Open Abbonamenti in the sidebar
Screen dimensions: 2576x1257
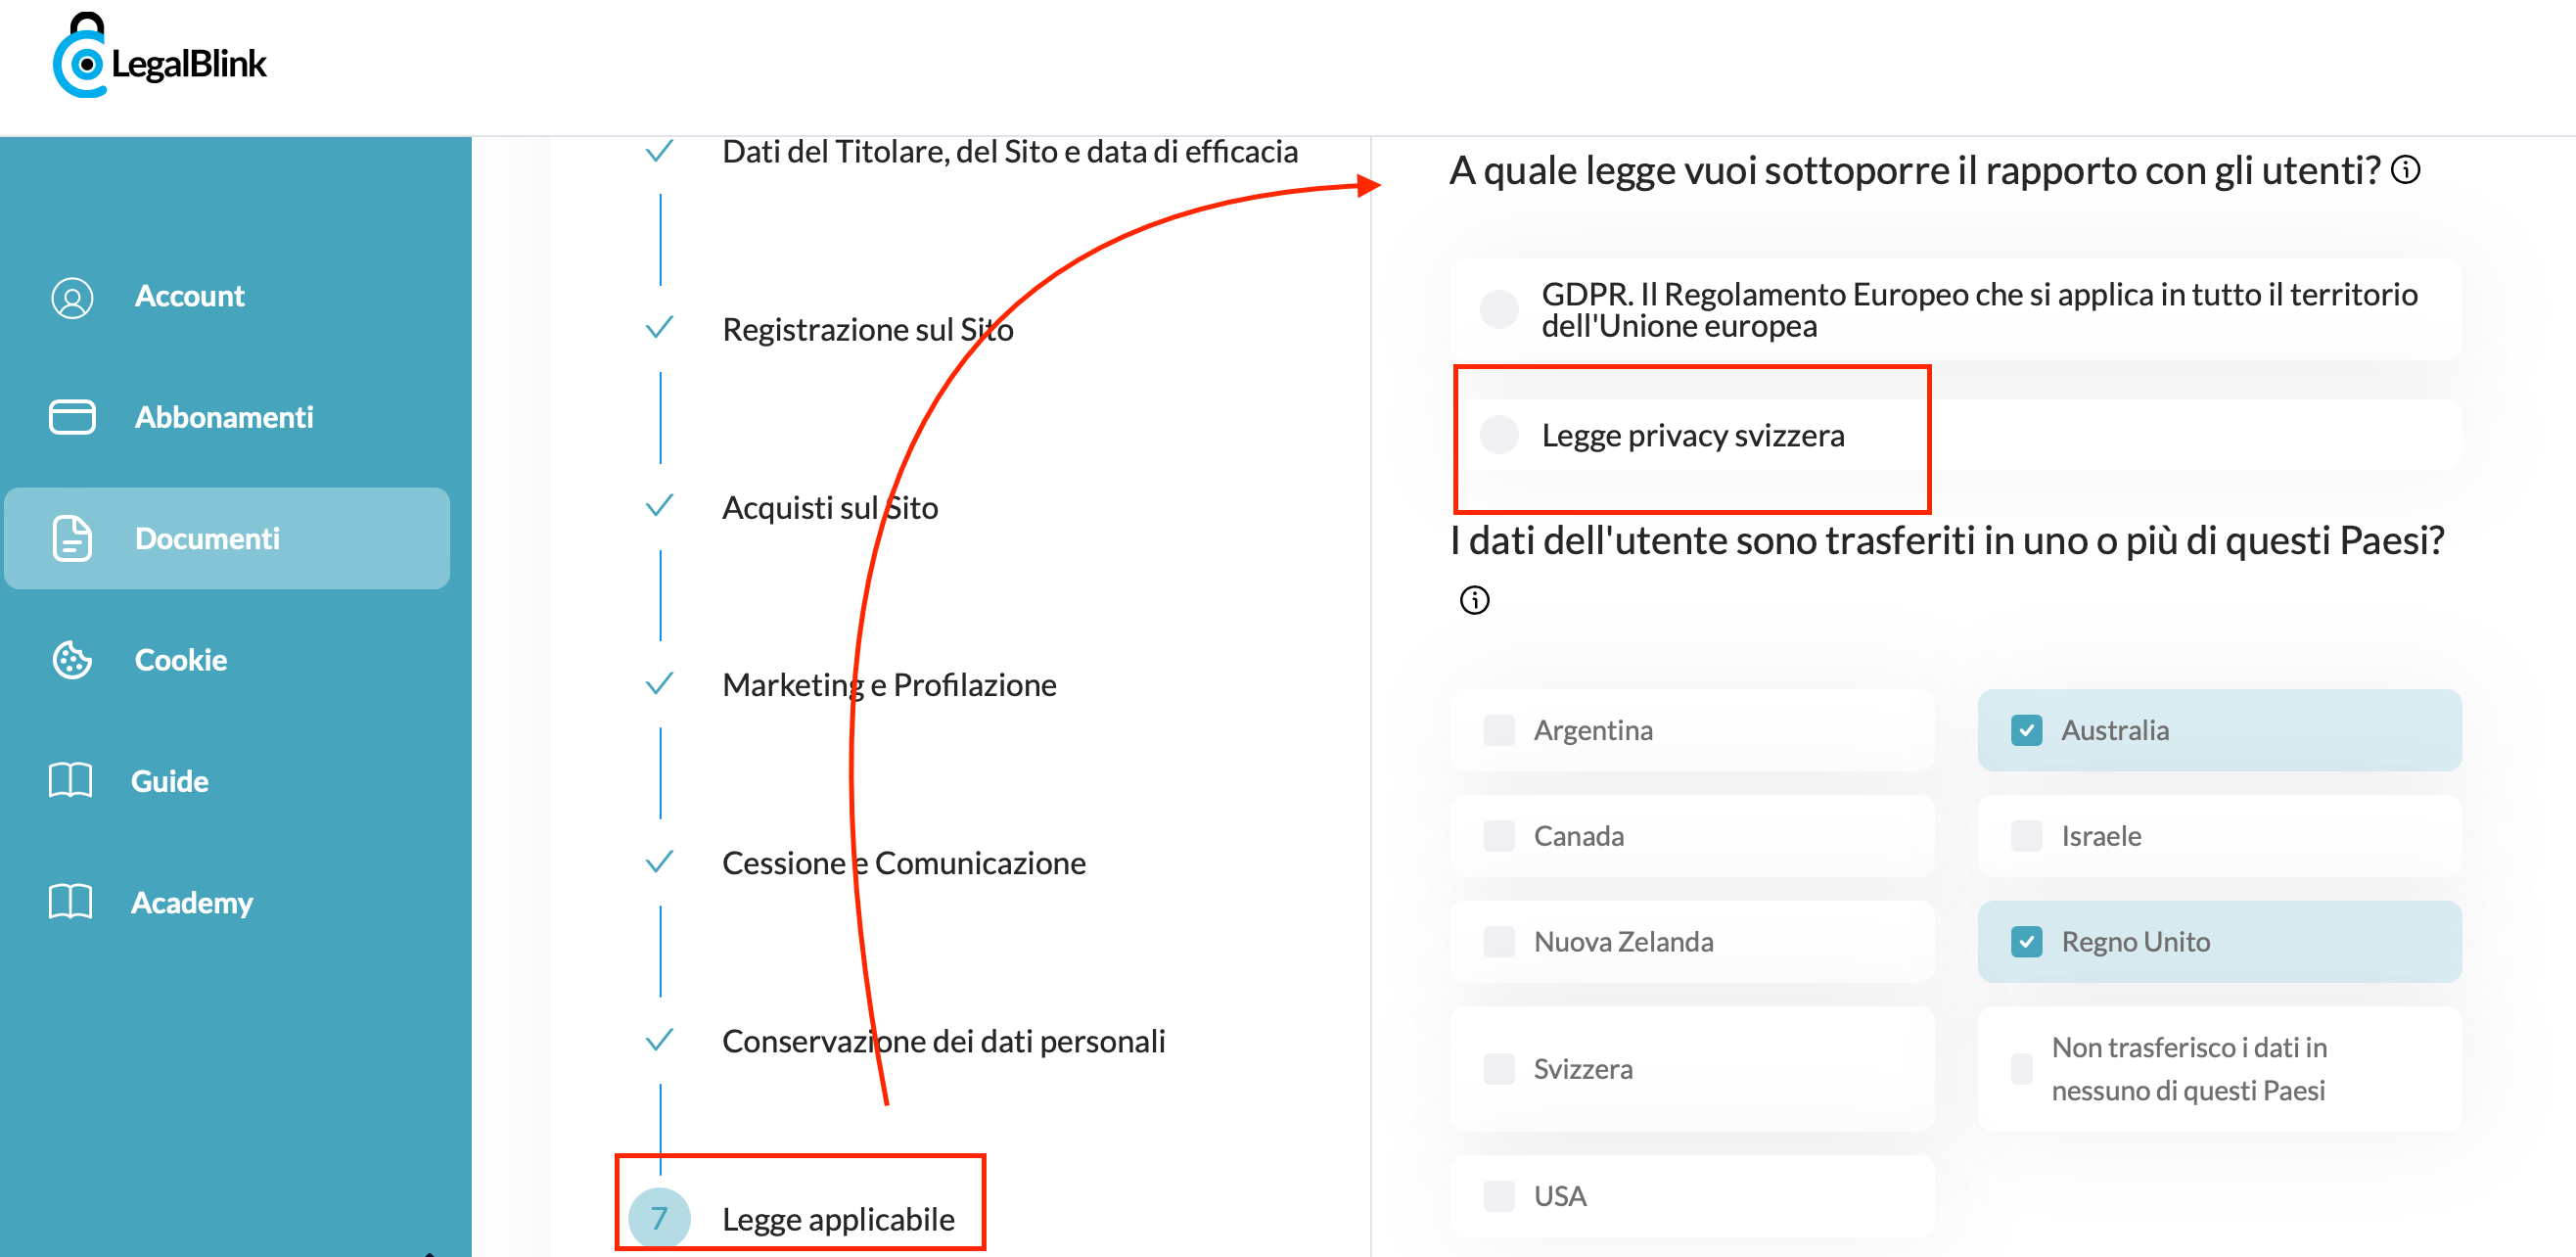pyautogui.click(x=224, y=417)
